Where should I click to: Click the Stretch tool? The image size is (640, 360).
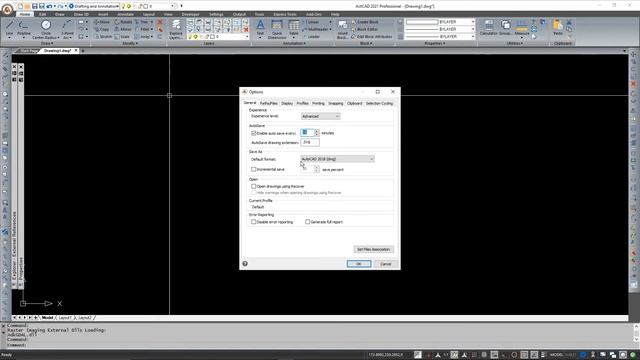pyautogui.click(x=103, y=37)
